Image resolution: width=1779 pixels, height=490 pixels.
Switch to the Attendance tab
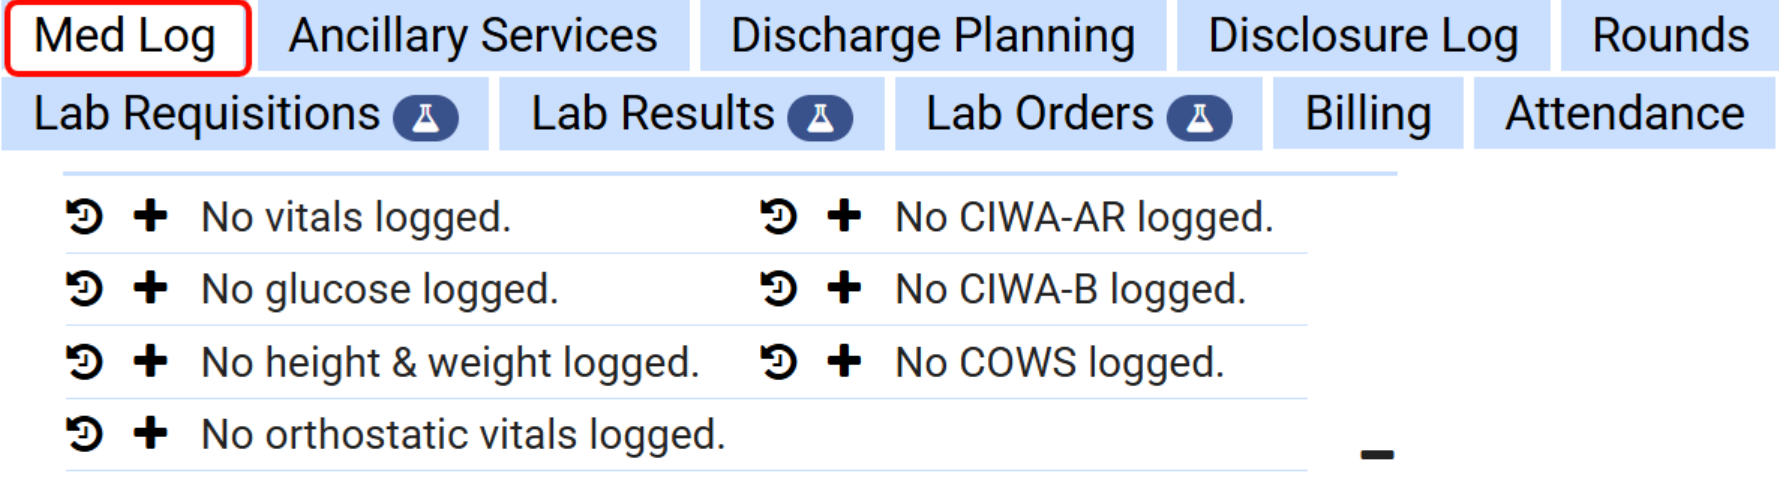[x=1624, y=114]
